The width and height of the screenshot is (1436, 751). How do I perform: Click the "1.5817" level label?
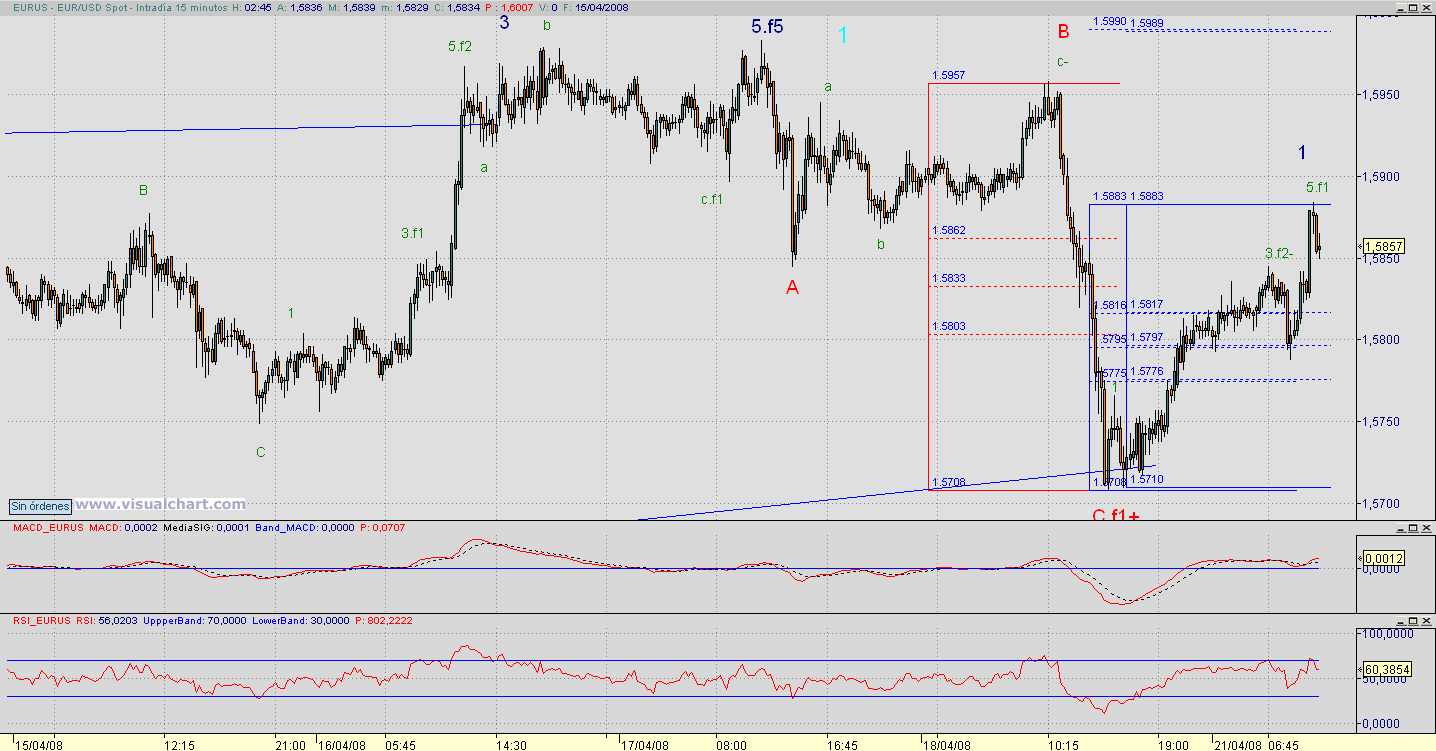point(1146,304)
